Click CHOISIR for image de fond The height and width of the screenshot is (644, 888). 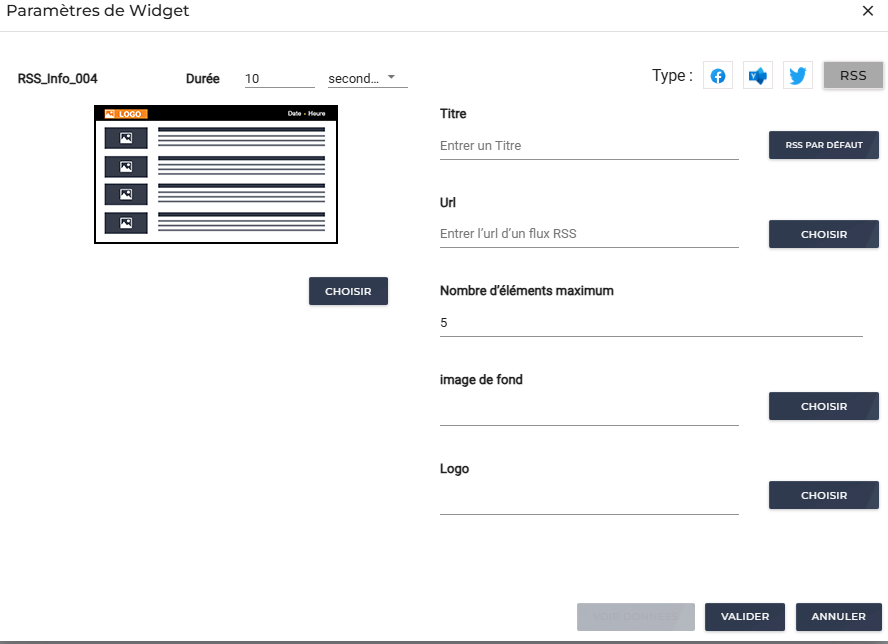coord(823,407)
